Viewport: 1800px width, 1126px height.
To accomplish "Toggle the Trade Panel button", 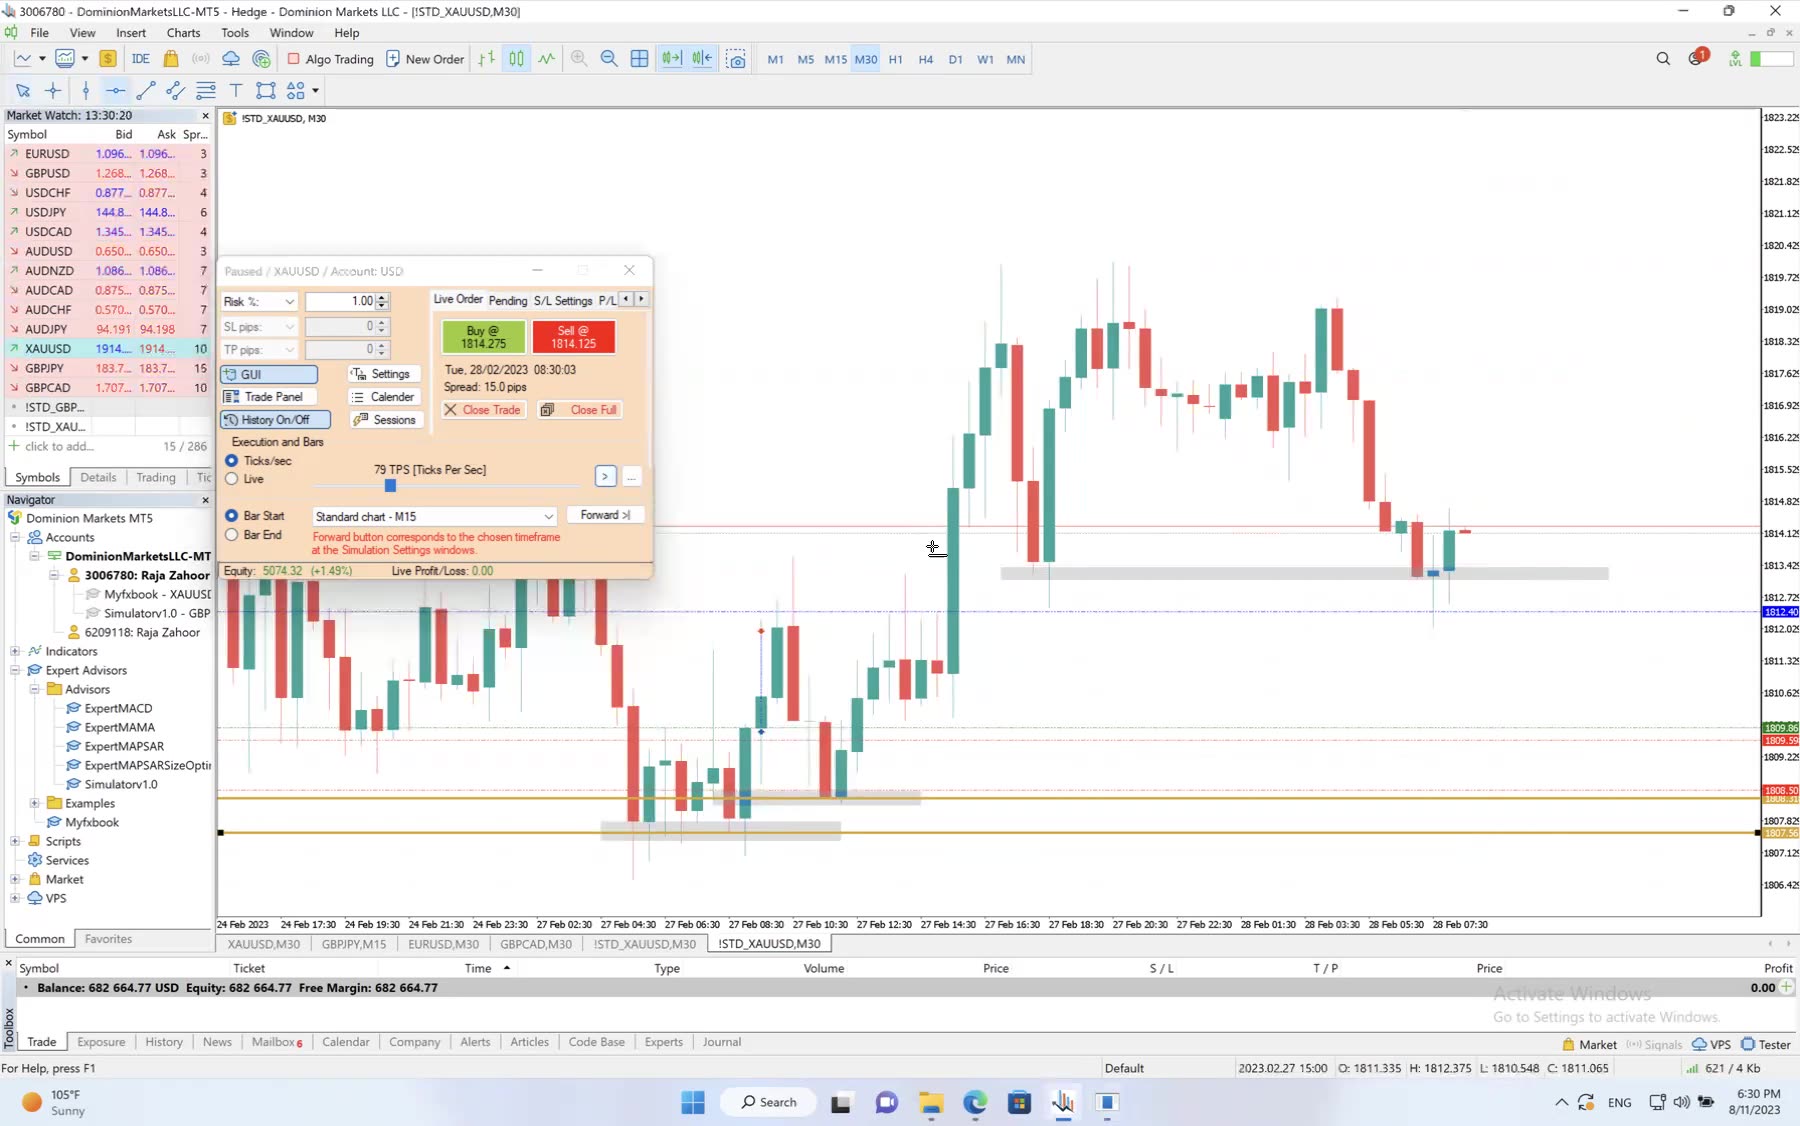I will tap(269, 397).
